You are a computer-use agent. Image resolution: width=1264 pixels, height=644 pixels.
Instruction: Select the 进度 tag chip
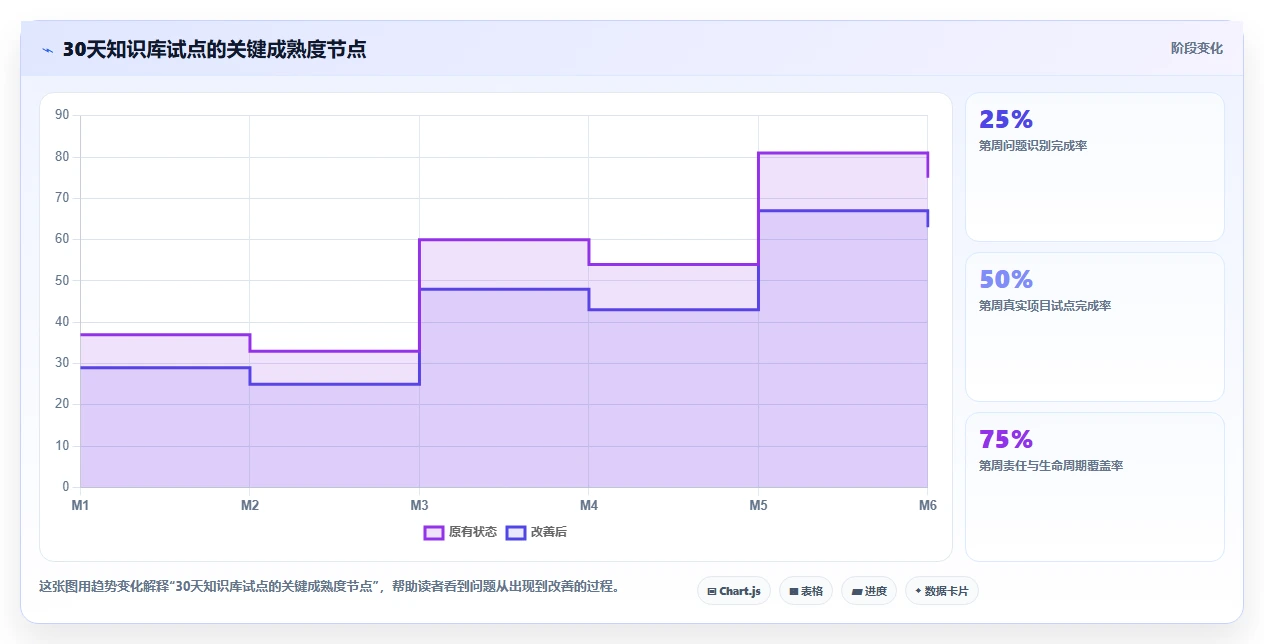[x=869, y=591]
